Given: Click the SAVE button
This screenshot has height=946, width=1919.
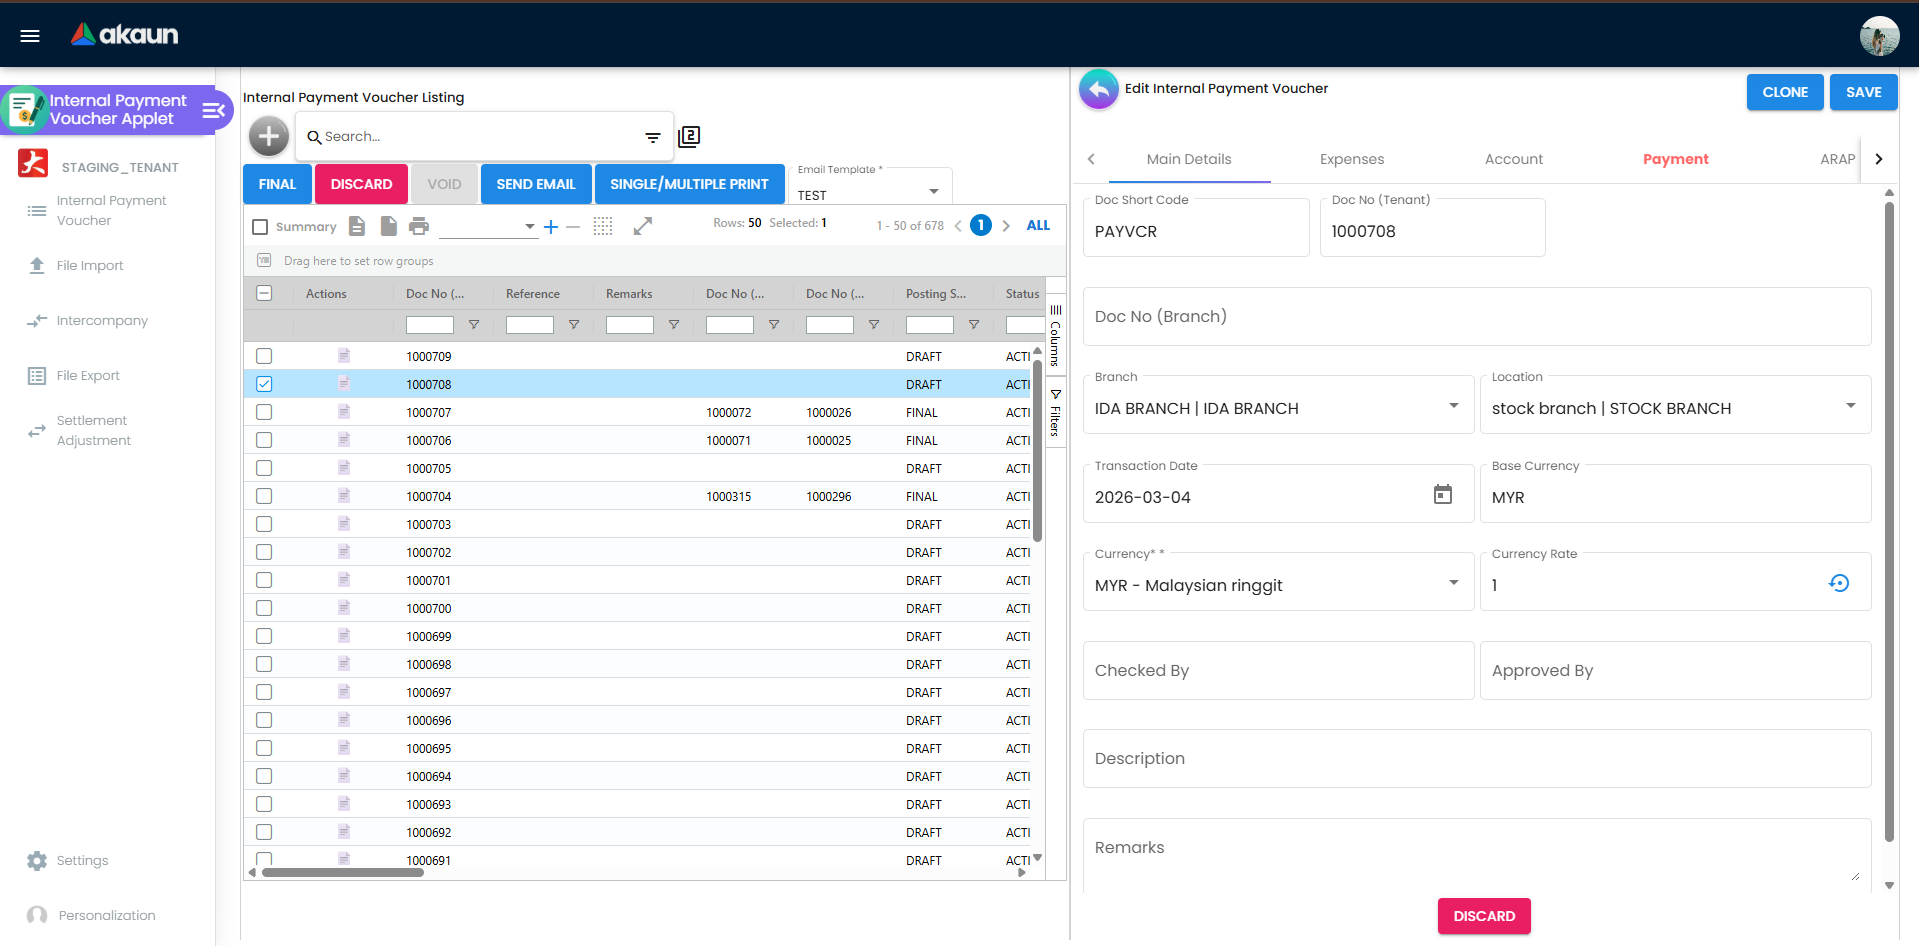Looking at the screenshot, I should pos(1863,92).
